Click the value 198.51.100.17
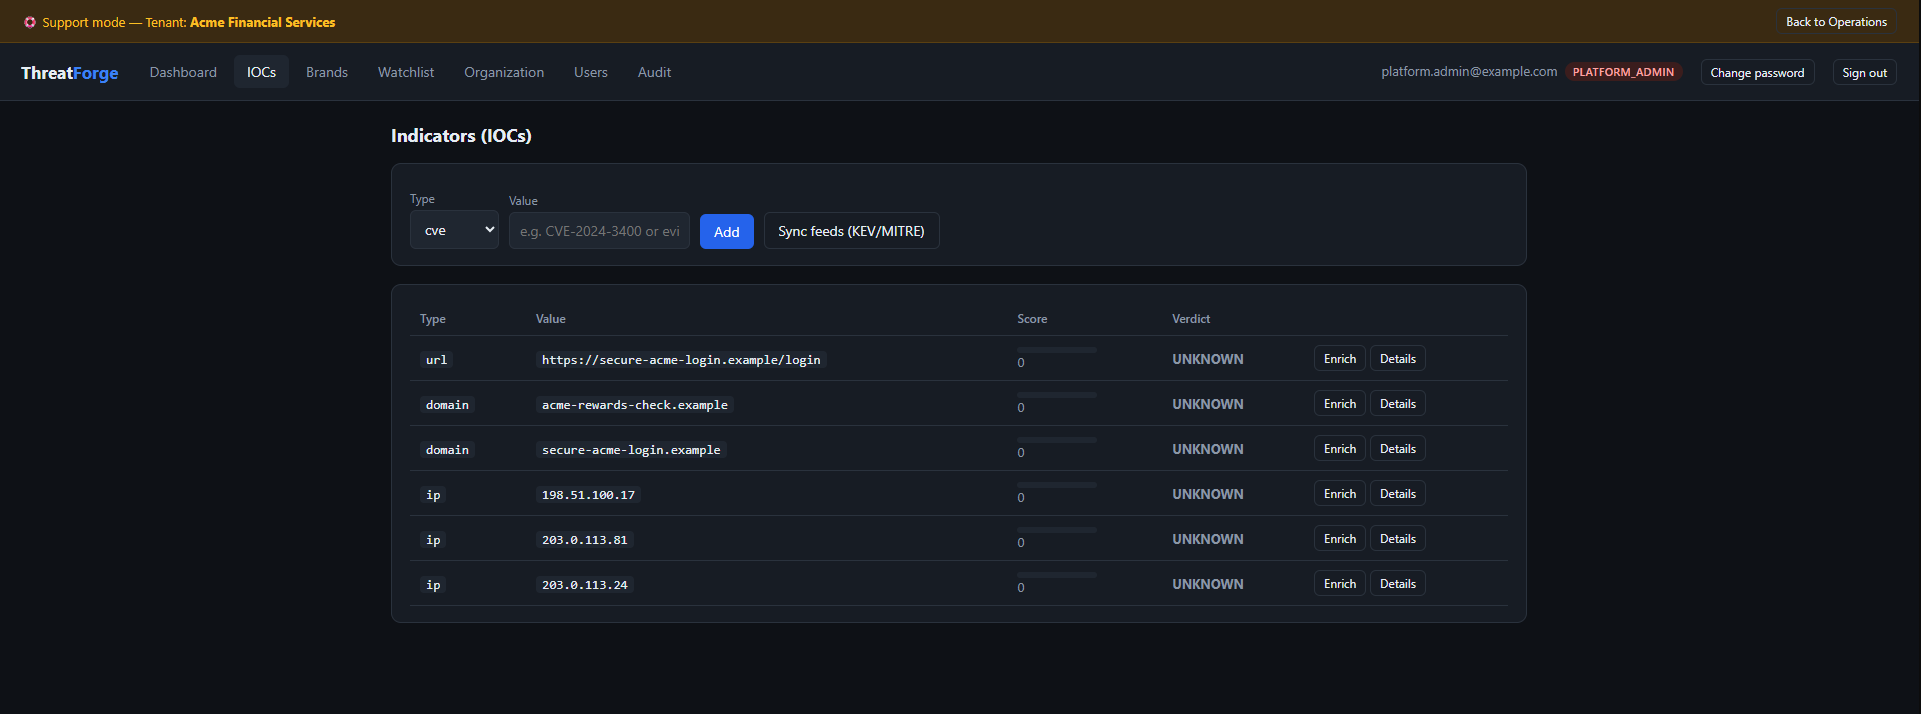Image resolution: width=1921 pixels, height=714 pixels. pos(588,495)
